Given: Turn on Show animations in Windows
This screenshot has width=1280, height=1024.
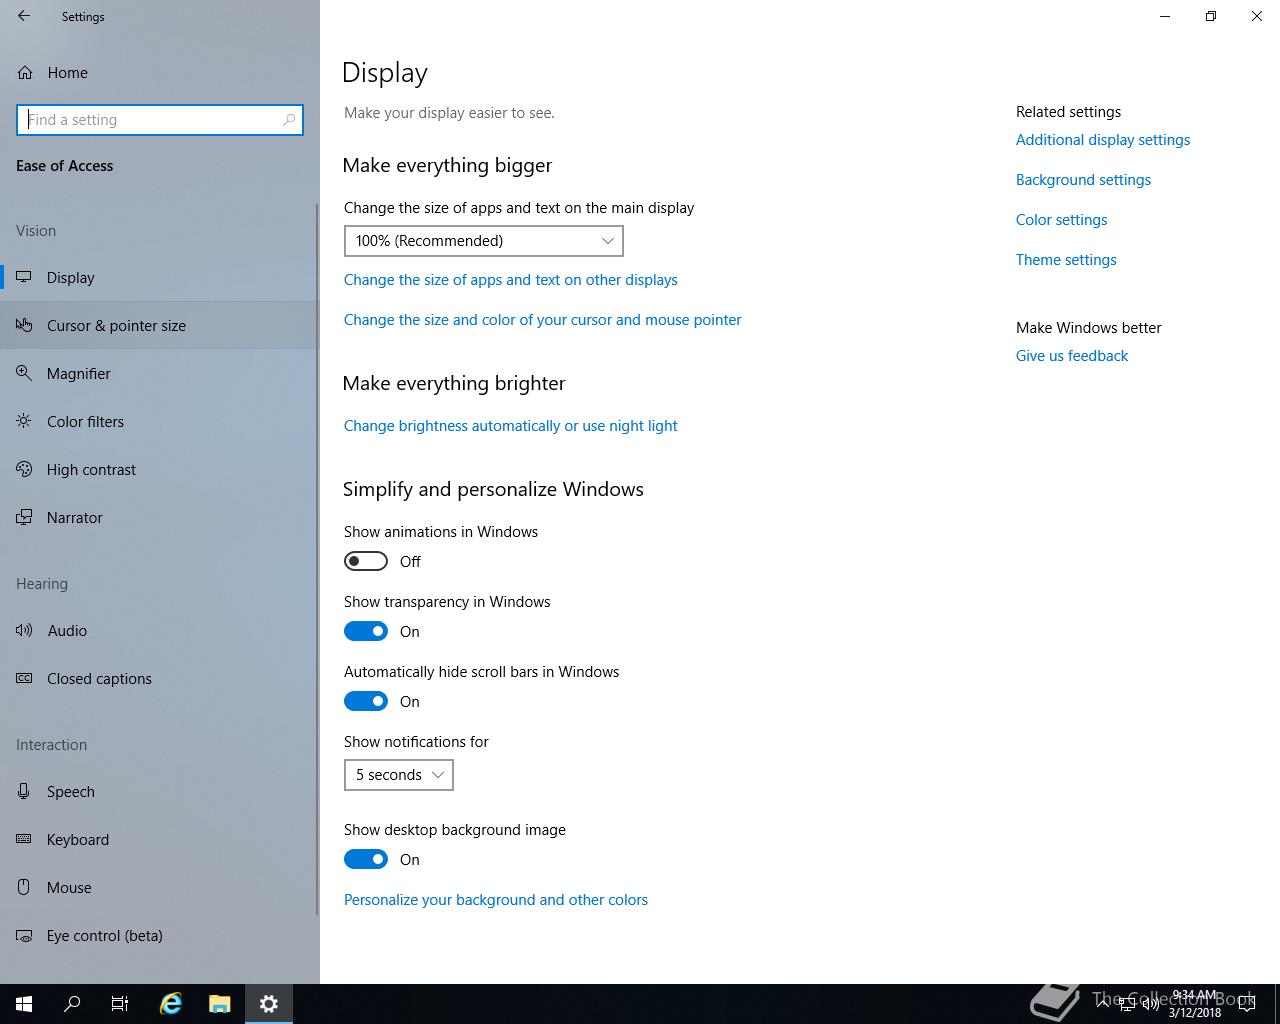Looking at the screenshot, I should pos(366,561).
